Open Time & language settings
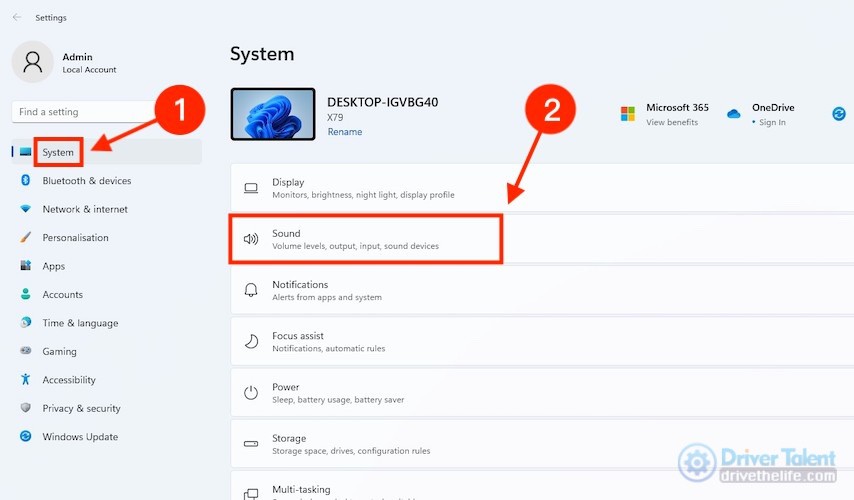Screen dimensions: 854x500 106,322
